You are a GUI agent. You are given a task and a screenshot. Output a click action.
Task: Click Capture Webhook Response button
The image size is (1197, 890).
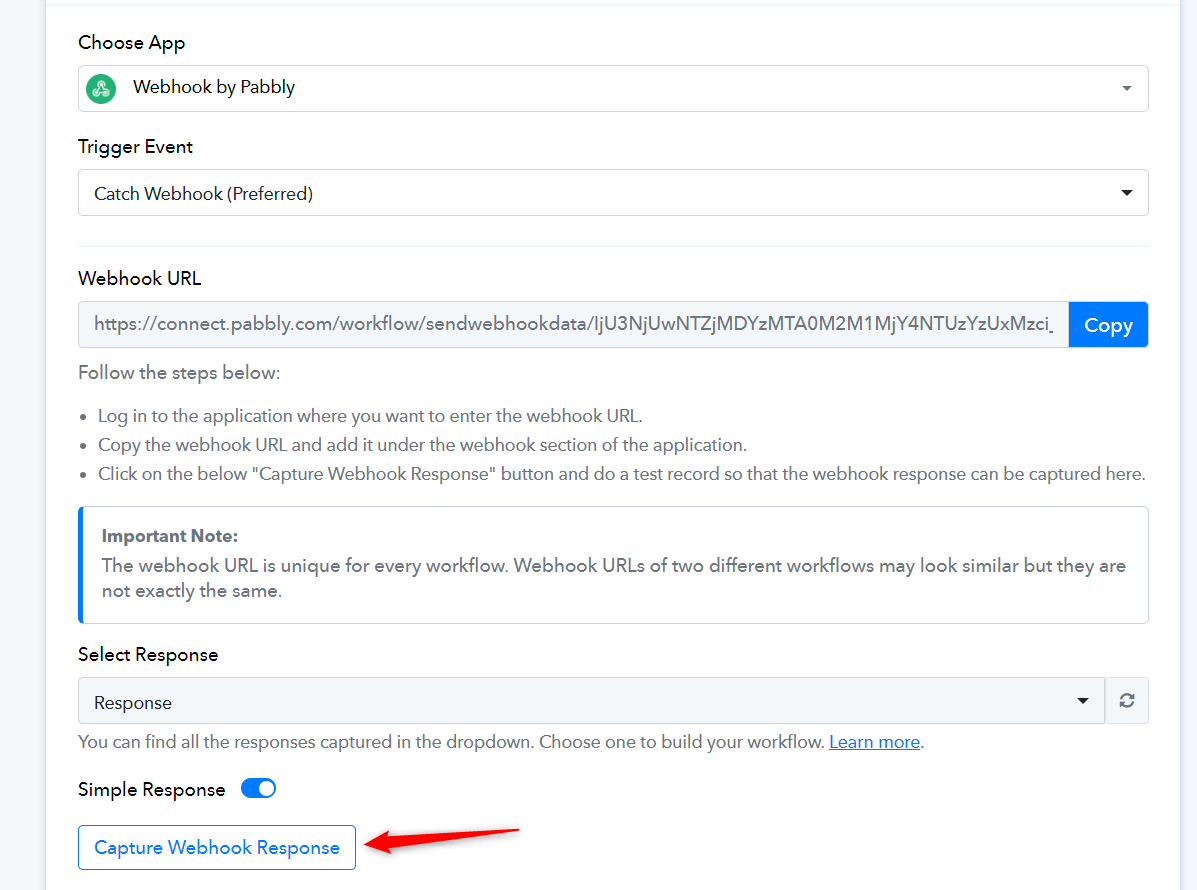coord(217,847)
